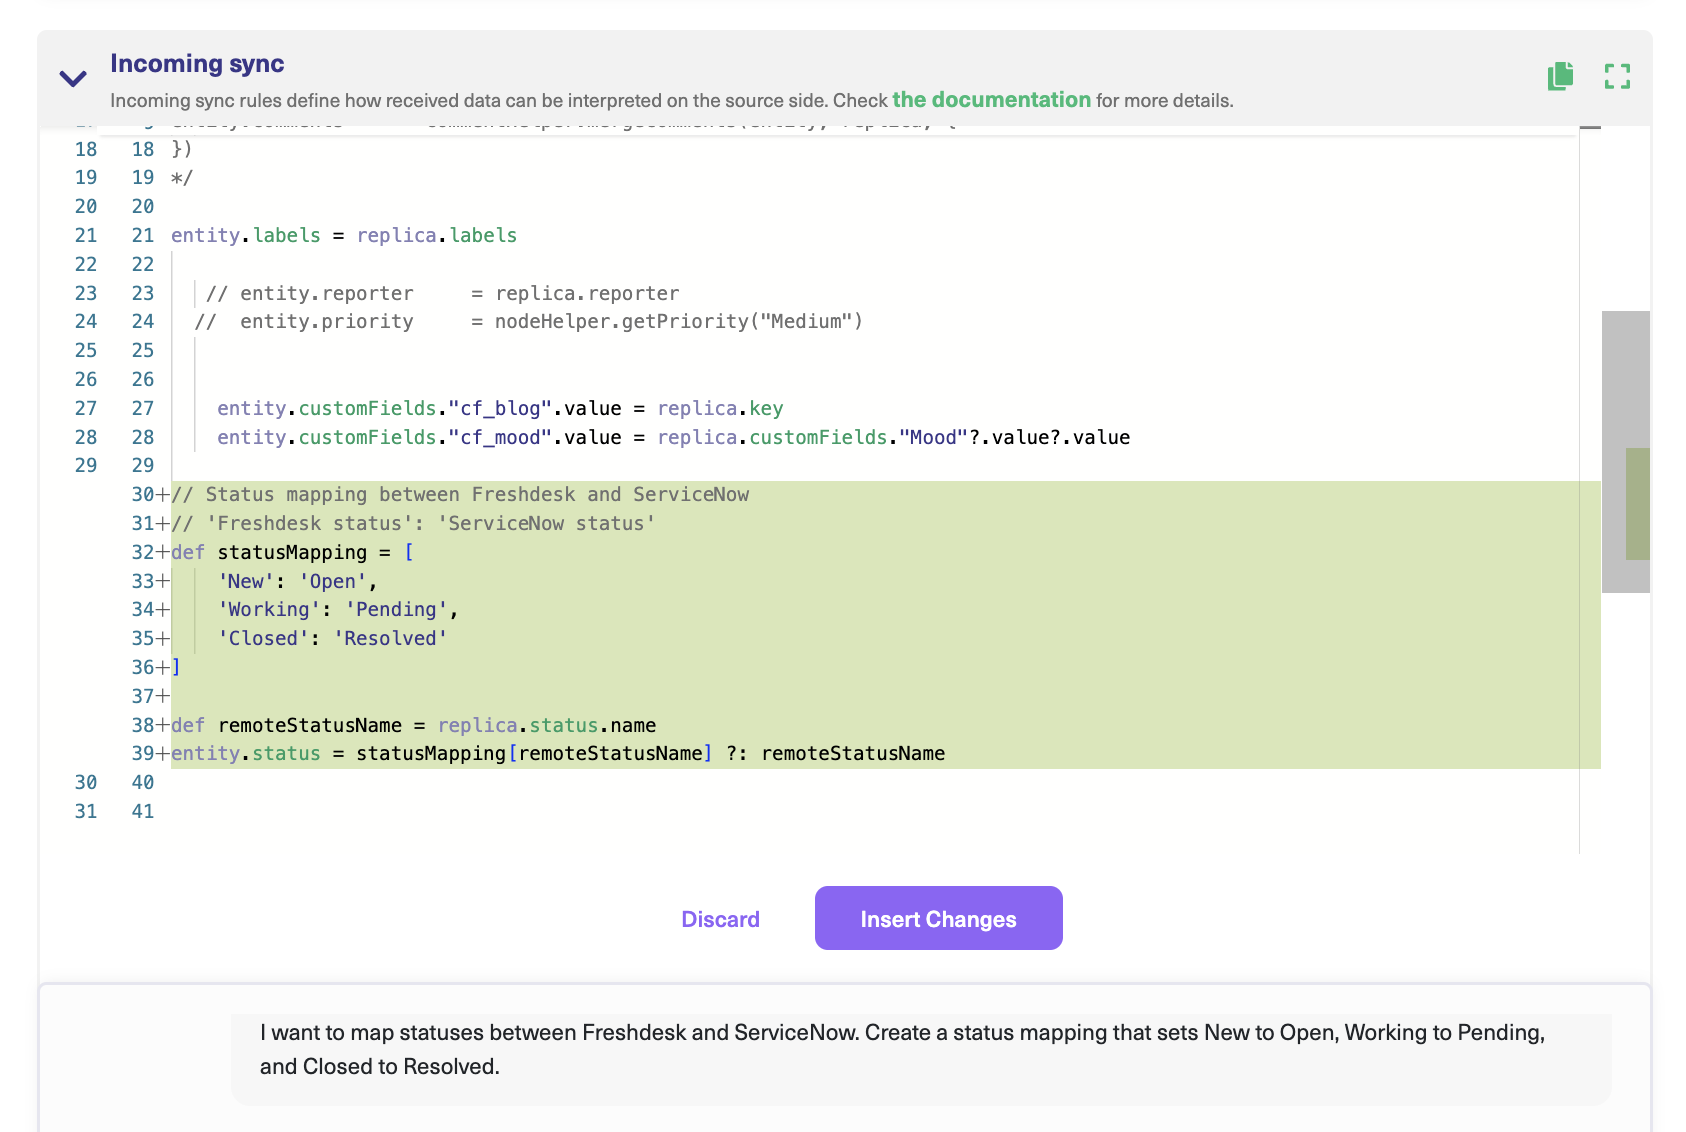Click the commented entity.priority line
Viewport: 1686px width, 1132px height.
point(528,321)
